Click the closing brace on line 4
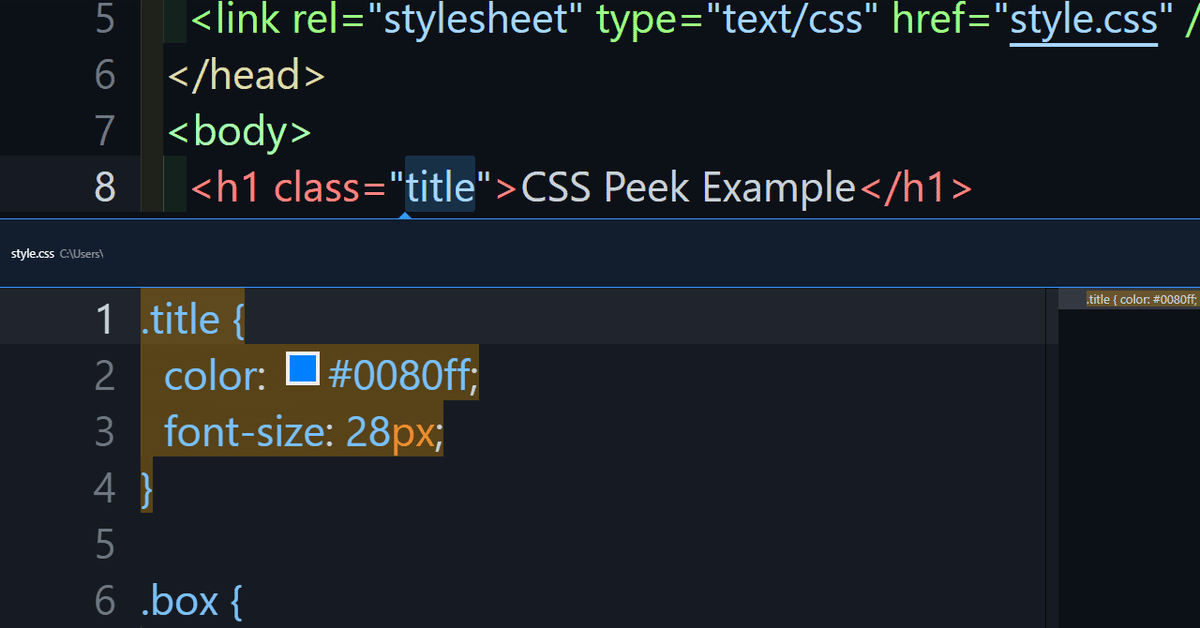Image resolution: width=1200 pixels, height=628 pixels. point(147,488)
